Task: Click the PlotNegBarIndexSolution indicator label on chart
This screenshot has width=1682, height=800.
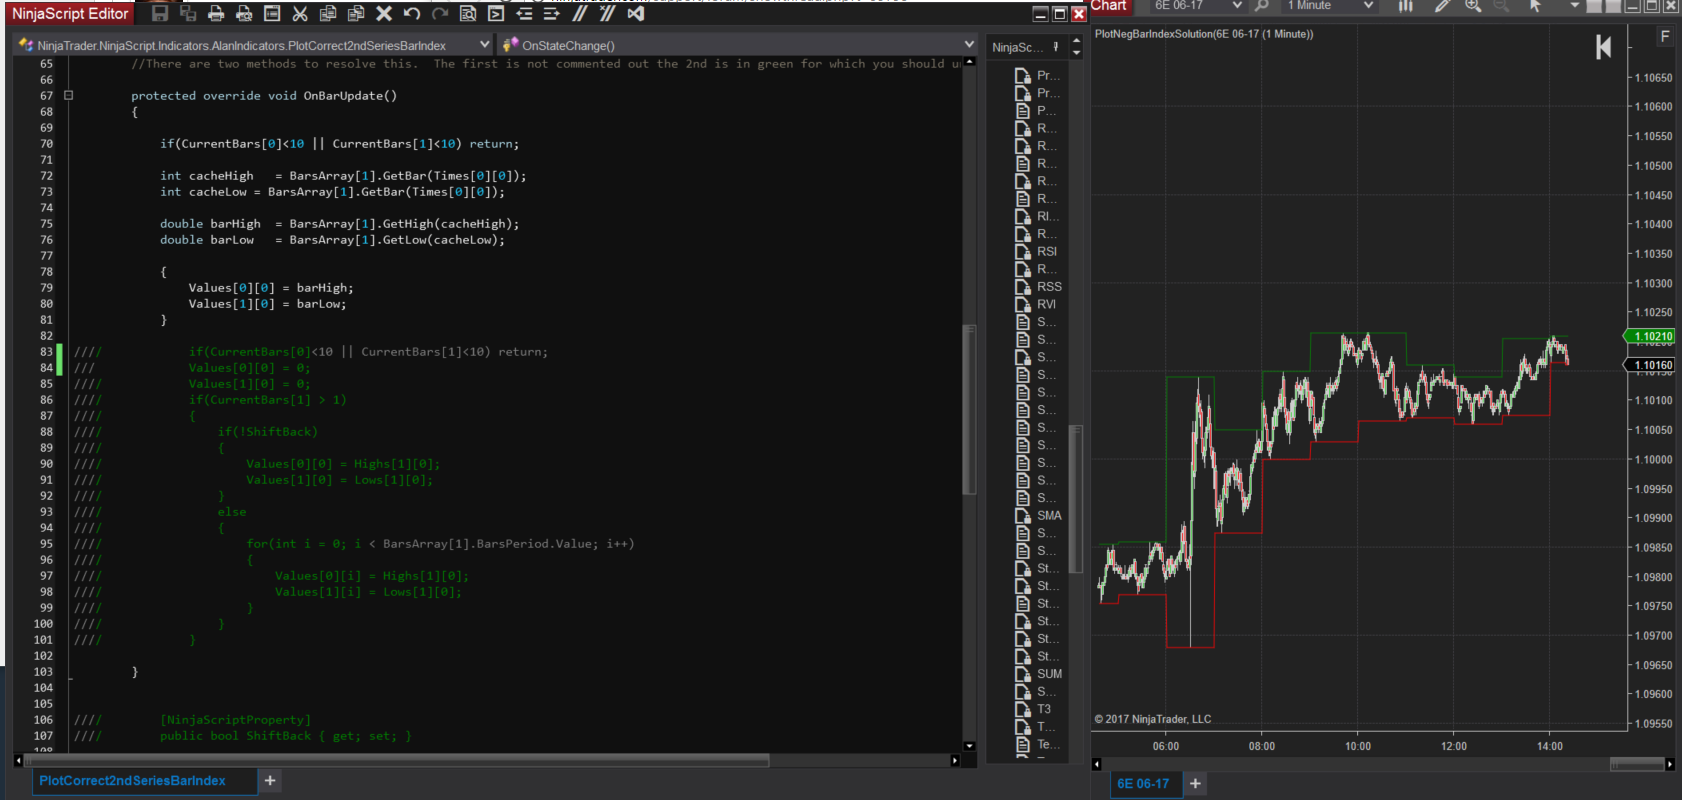Action: pyautogui.click(x=1204, y=34)
